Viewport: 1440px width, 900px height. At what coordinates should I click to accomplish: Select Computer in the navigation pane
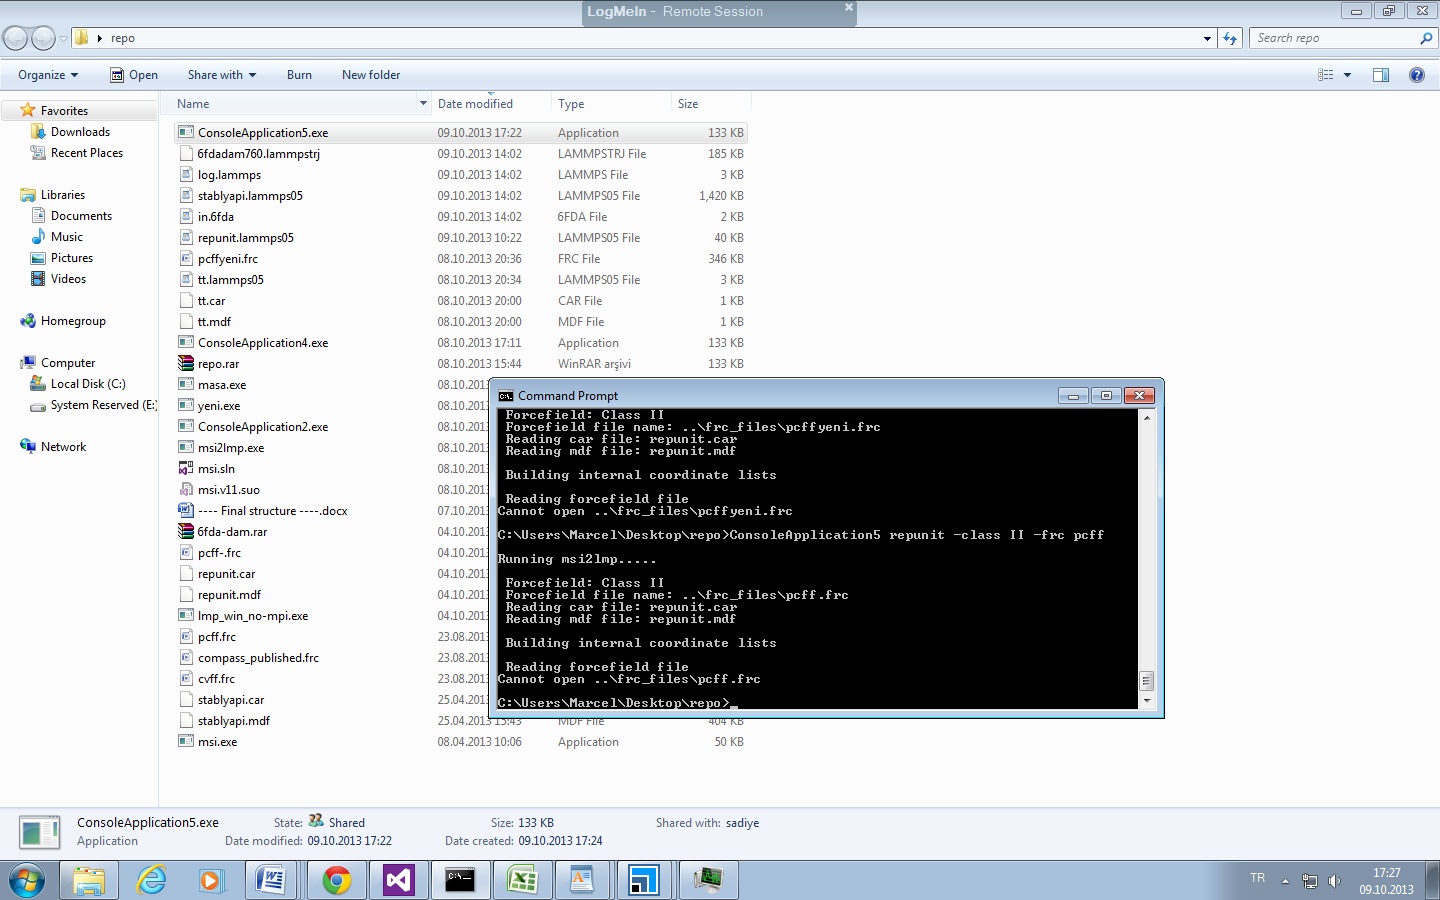(67, 363)
